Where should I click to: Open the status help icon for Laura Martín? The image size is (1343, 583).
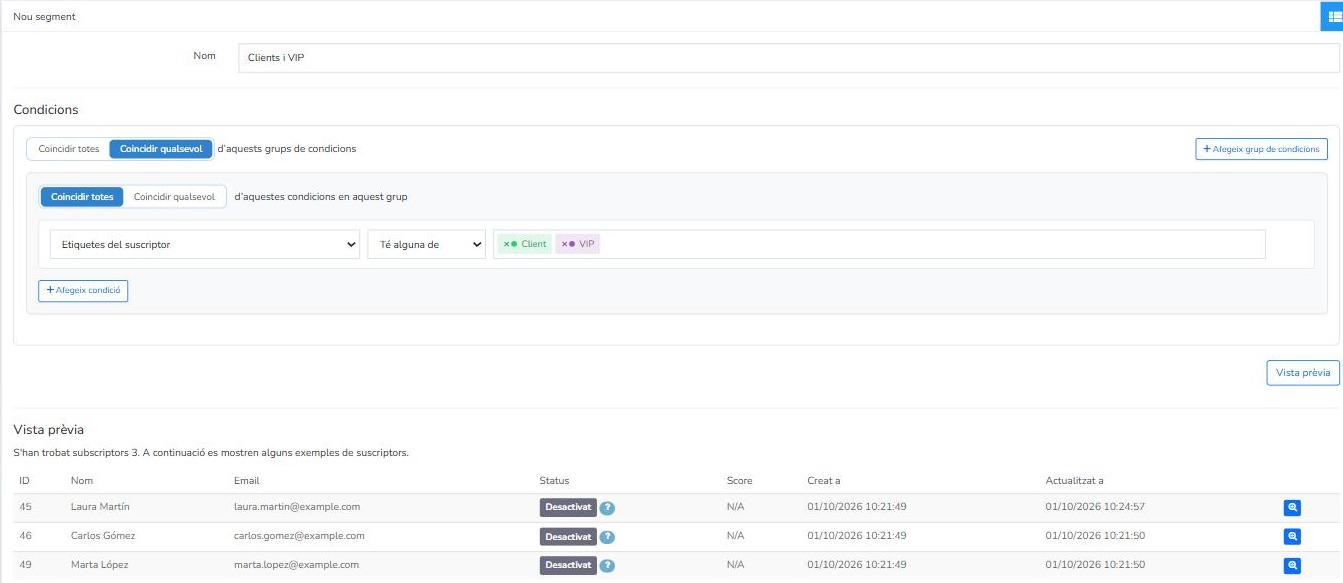(x=607, y=508)
